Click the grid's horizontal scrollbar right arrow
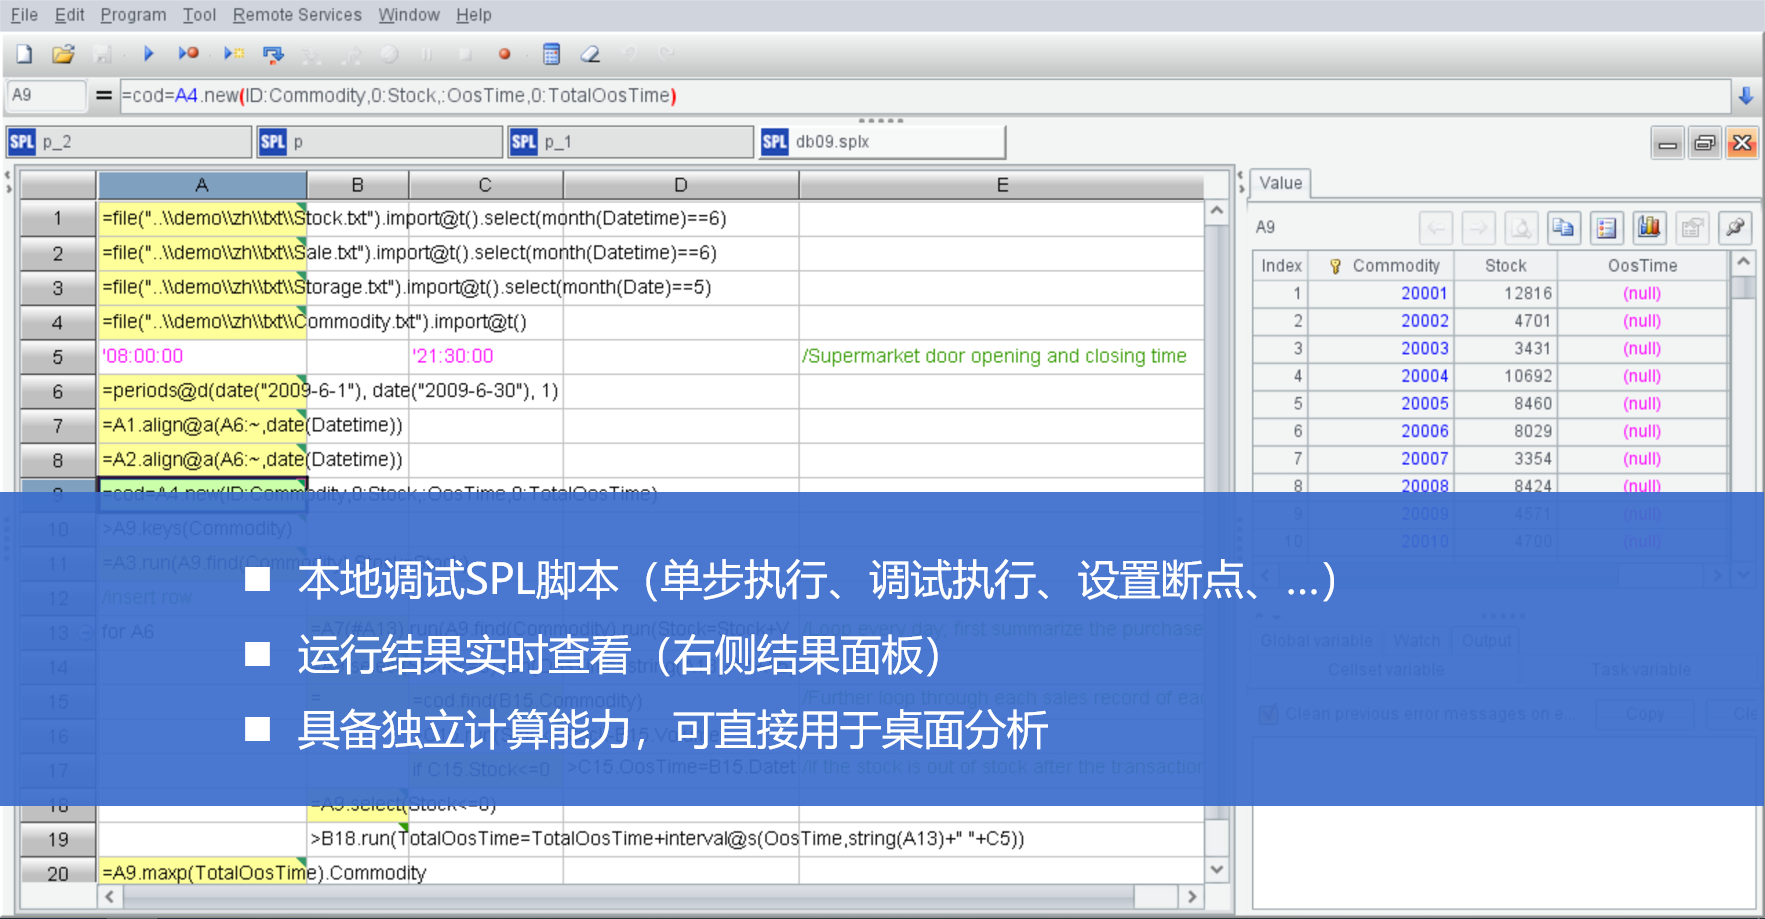 (1191, 897)
